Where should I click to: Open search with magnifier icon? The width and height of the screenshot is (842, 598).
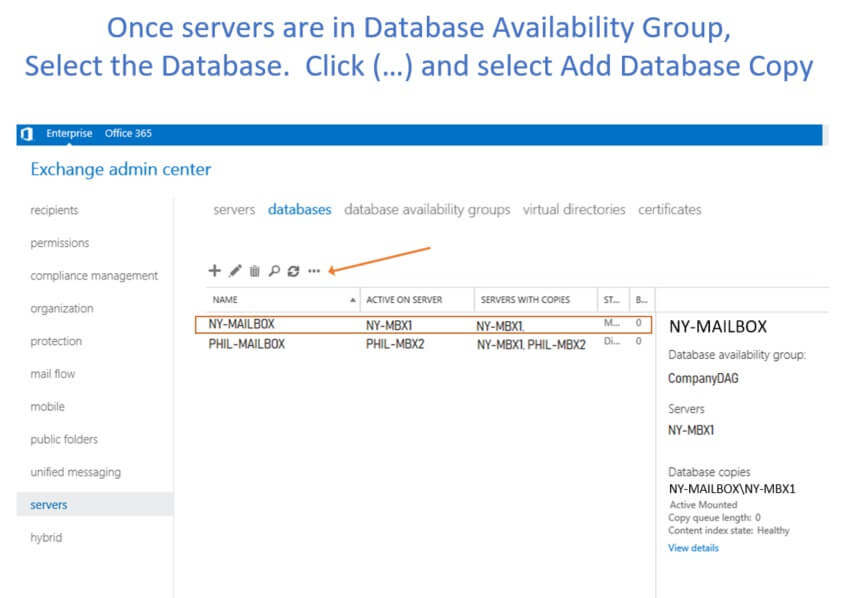(x=274, y=271)
